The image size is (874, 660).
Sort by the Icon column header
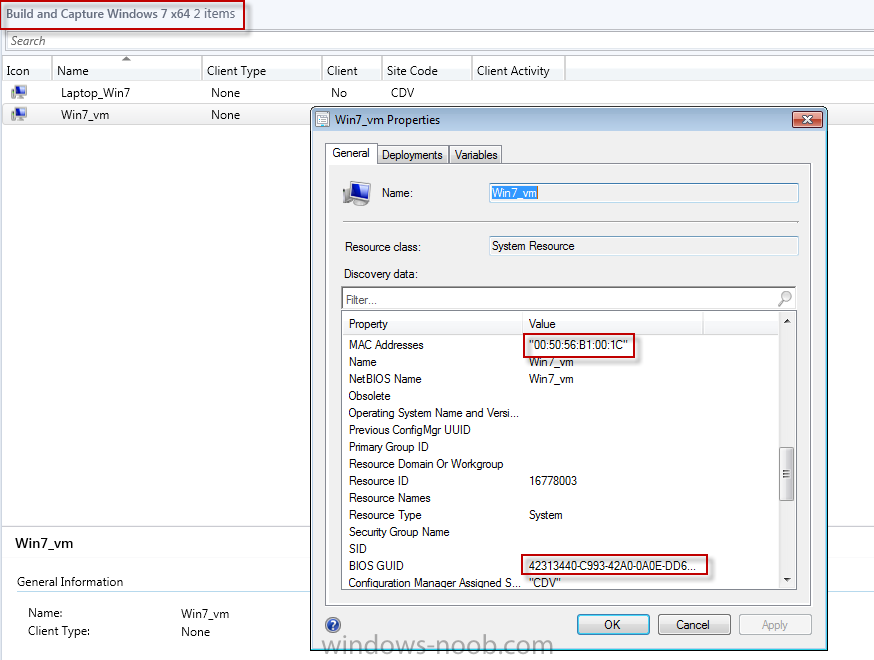point(27,70)
